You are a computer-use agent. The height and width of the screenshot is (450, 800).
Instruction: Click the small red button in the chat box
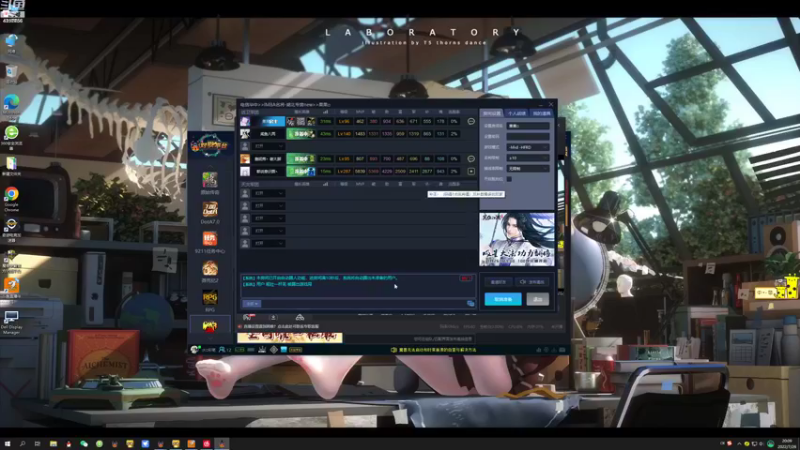[465, 279]
